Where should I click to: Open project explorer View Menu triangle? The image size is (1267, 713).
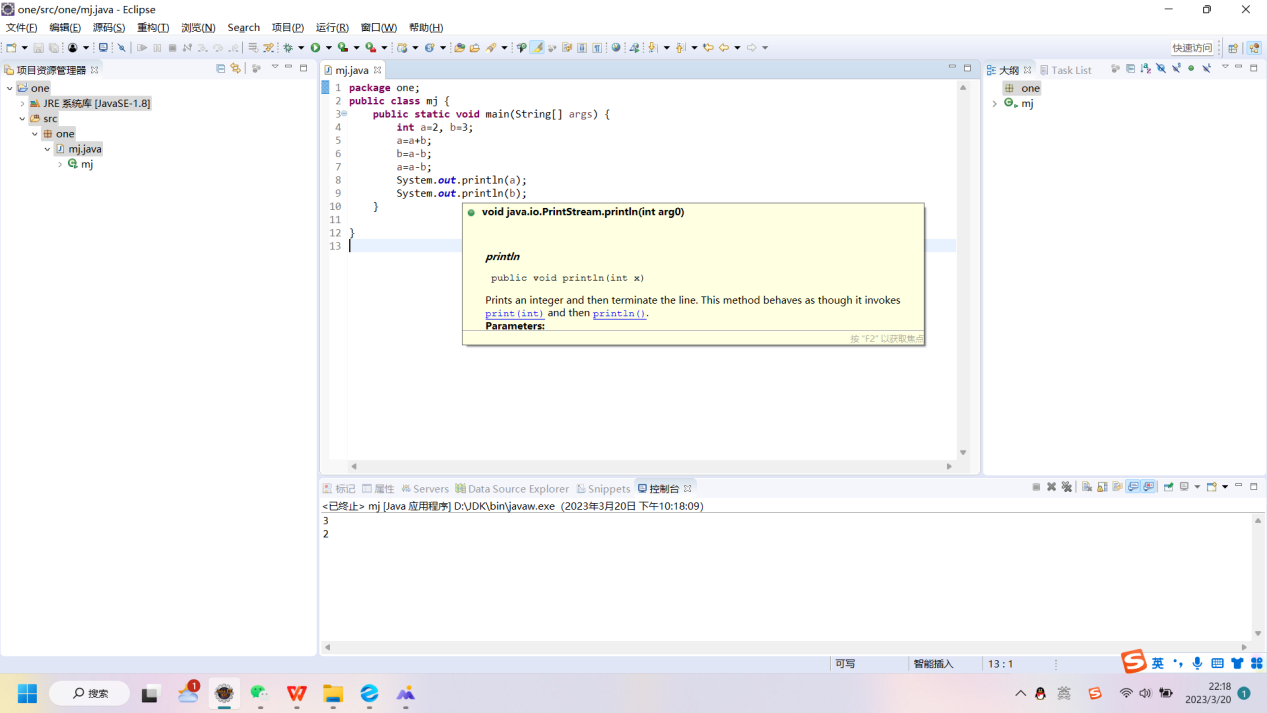(275, 67)
